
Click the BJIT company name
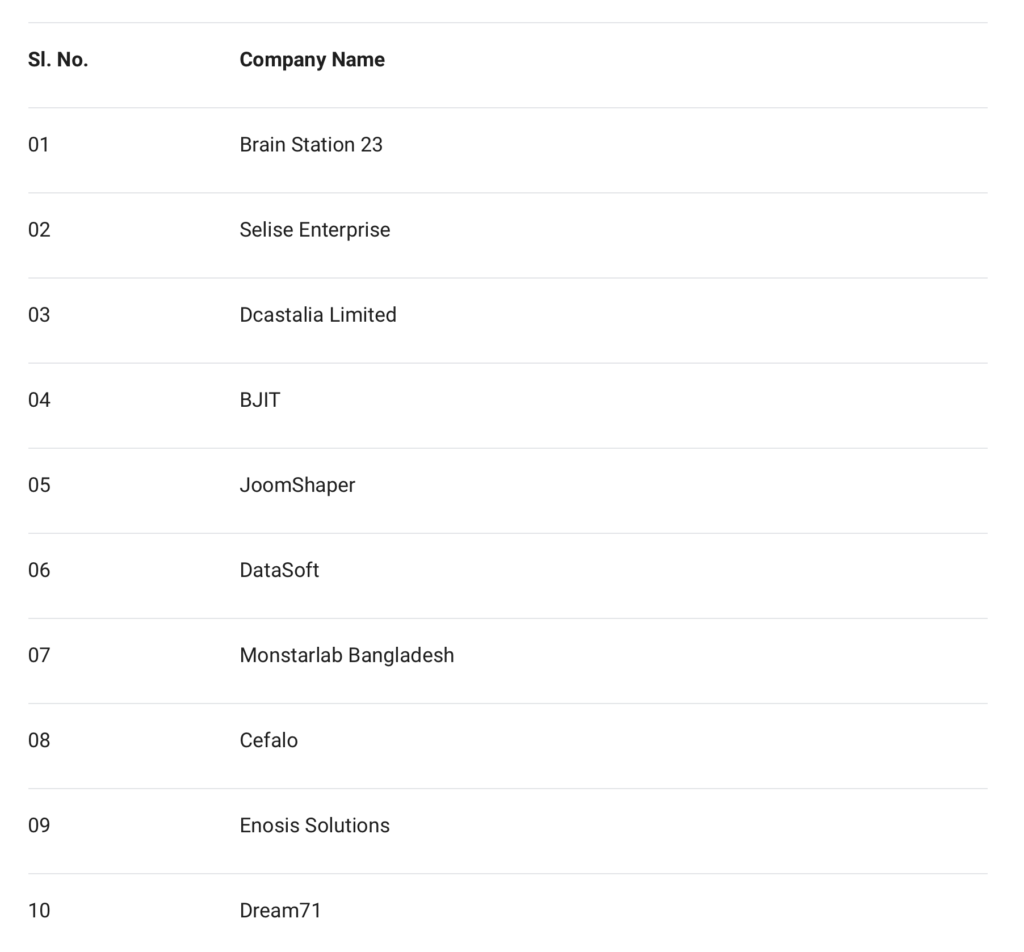260,400
